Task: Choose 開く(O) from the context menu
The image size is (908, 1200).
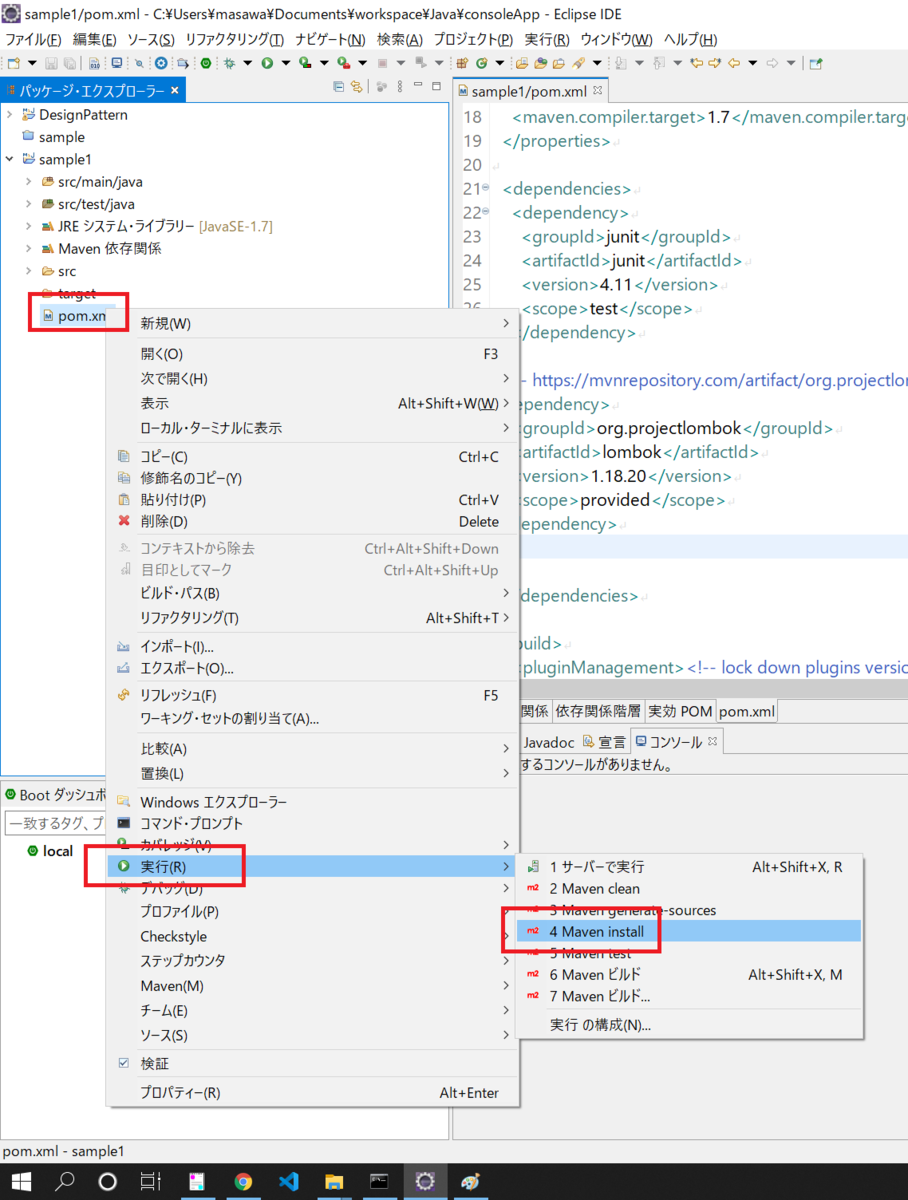Action: pos(312,354)
